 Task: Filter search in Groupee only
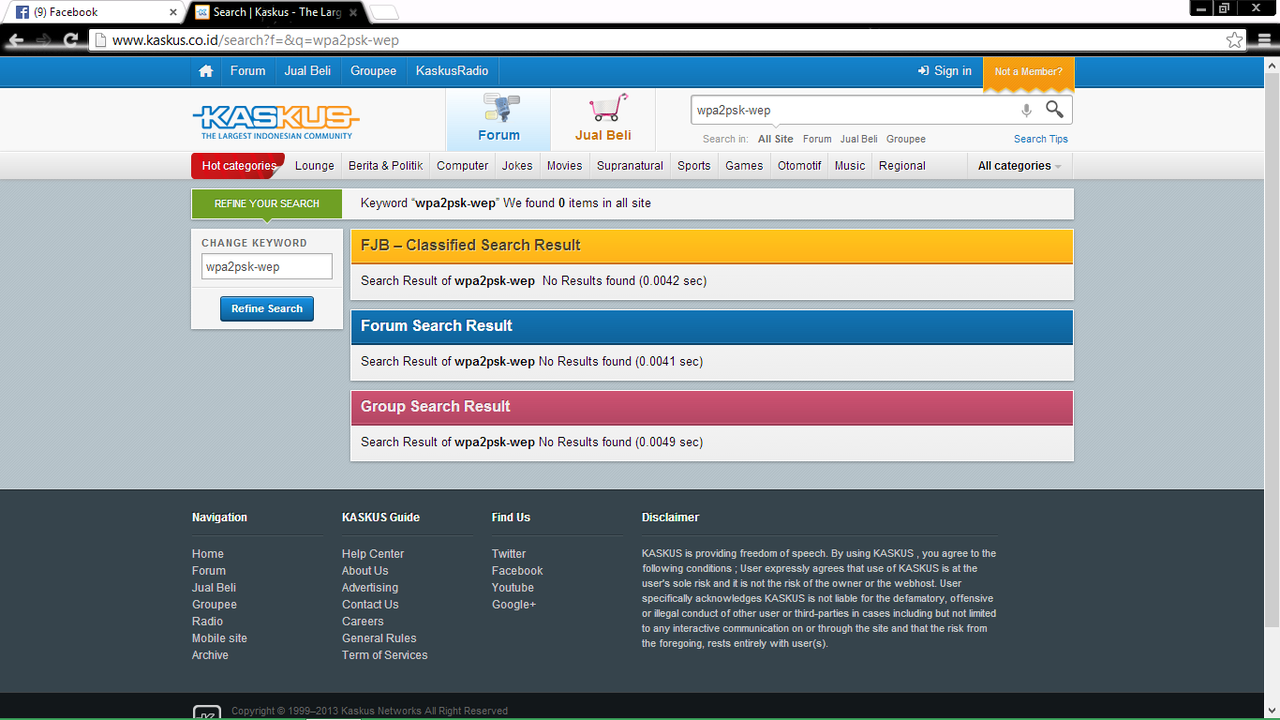(906, 139)
